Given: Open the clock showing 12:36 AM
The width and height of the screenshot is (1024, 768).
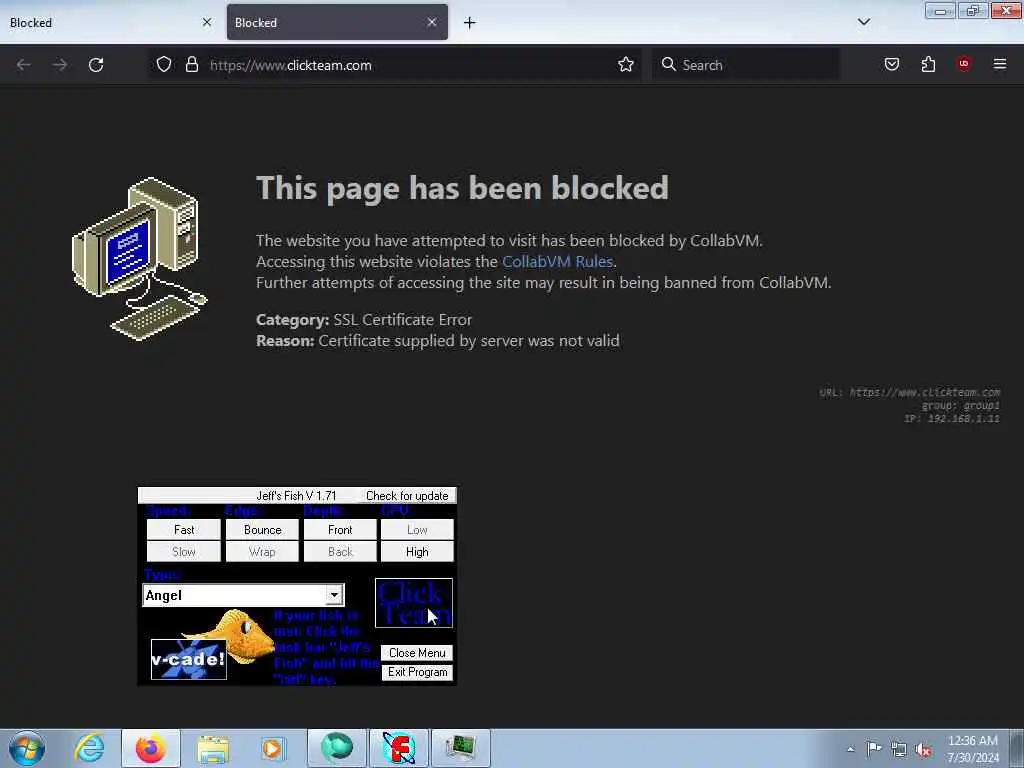Looking at the screenshot, I should point(973,749).
